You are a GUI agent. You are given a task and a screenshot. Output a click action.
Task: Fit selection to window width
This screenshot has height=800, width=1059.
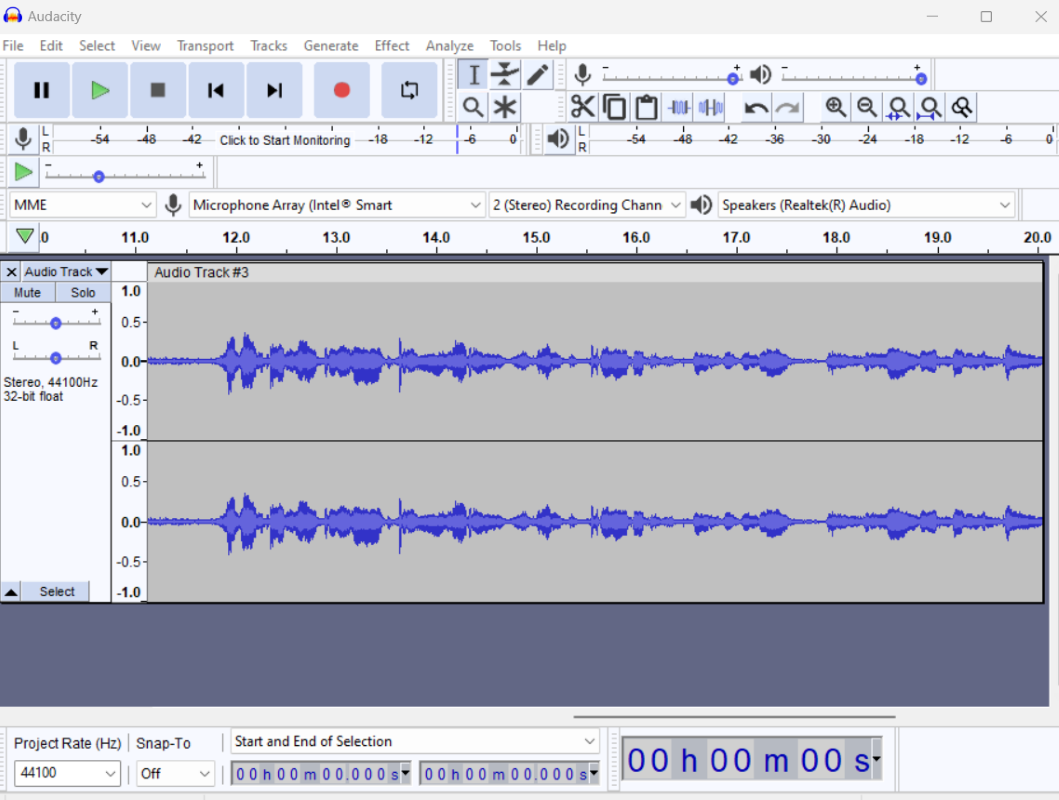899,107
